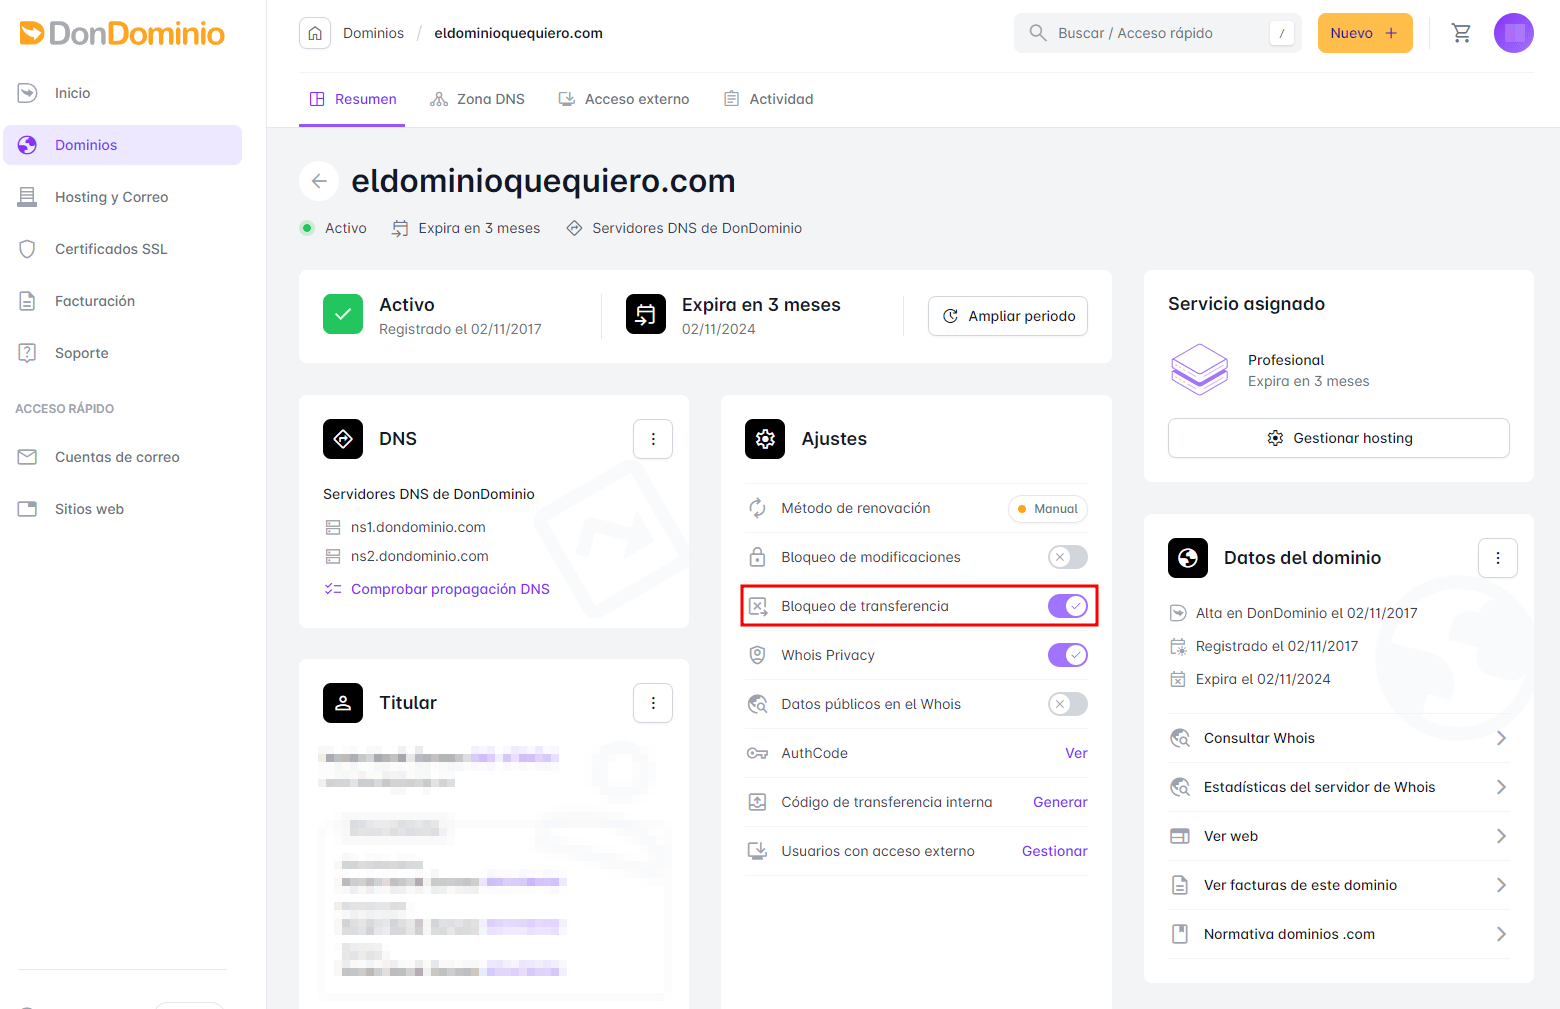Viewport: 1560px width, 1009px height.
Task: Click the Titular person icon
Action: click(343, 703)
